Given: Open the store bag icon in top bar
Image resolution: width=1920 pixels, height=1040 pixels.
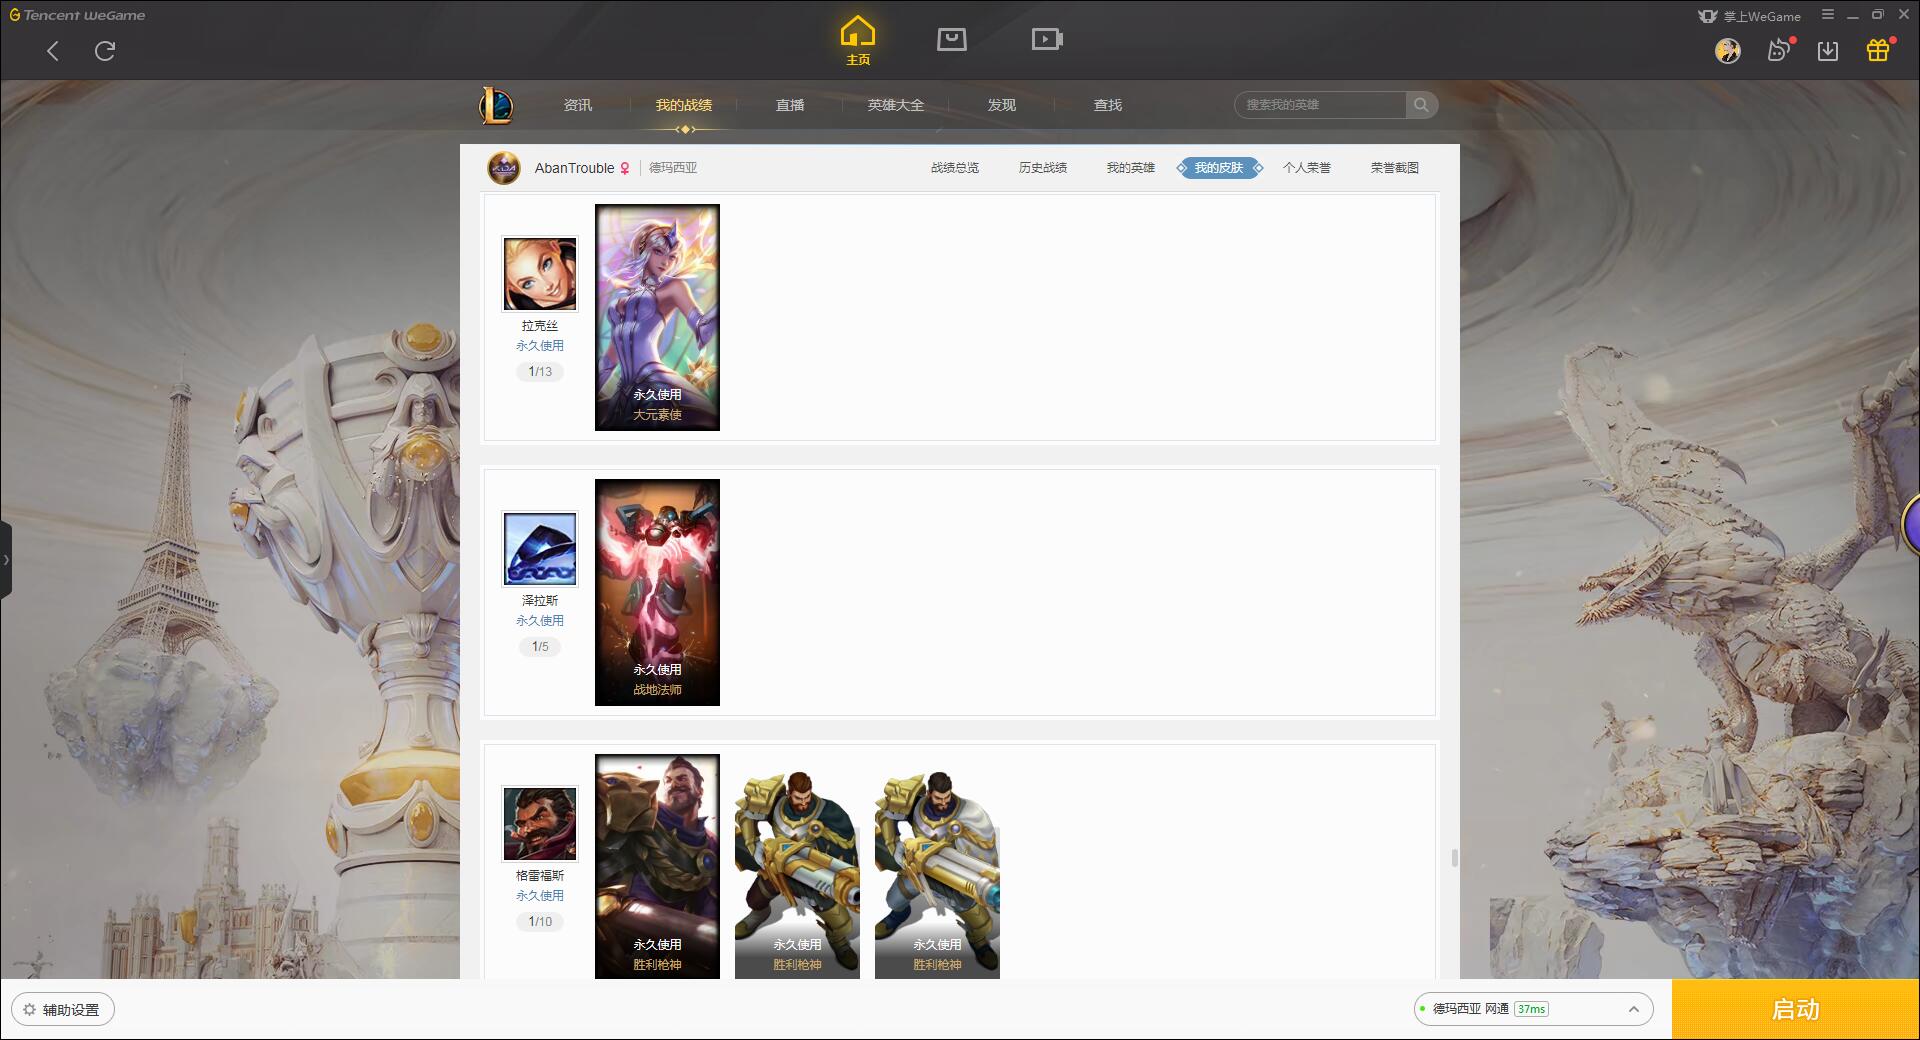Looking at the screenshot, I should [952, 39].
